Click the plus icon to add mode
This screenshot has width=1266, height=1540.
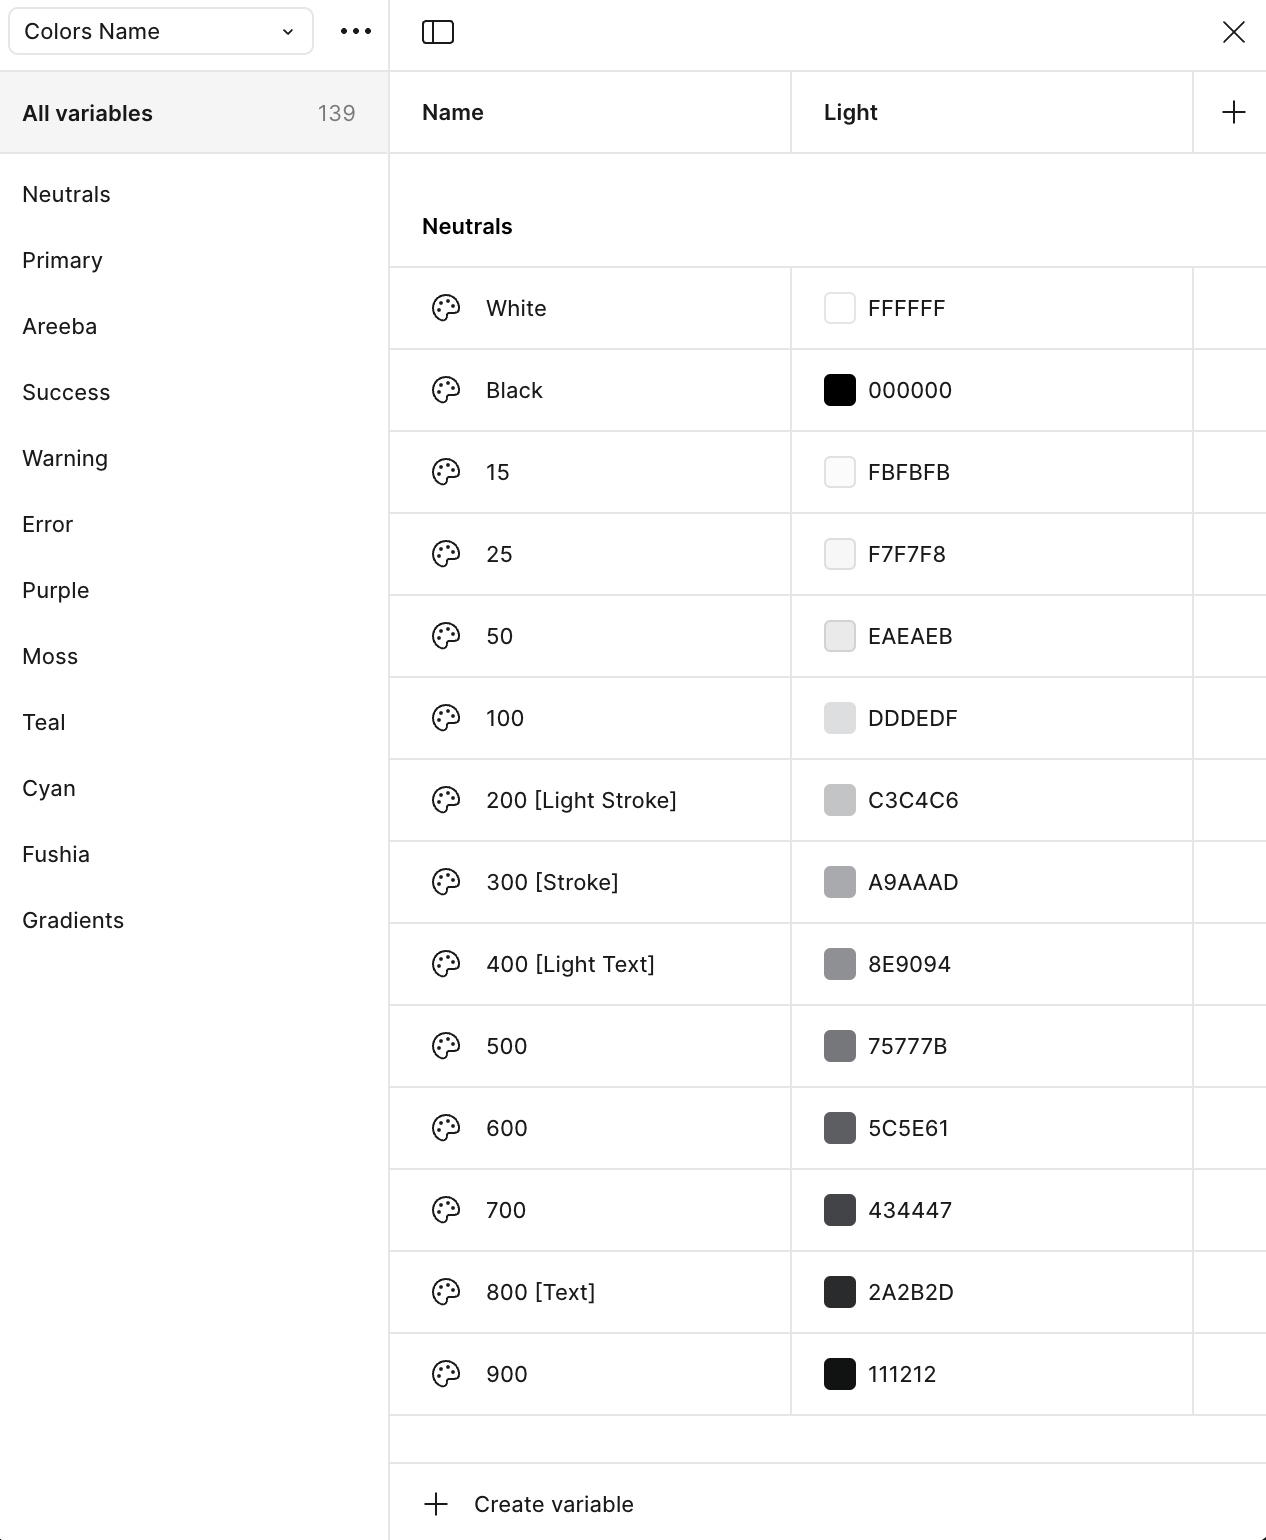1233,112
